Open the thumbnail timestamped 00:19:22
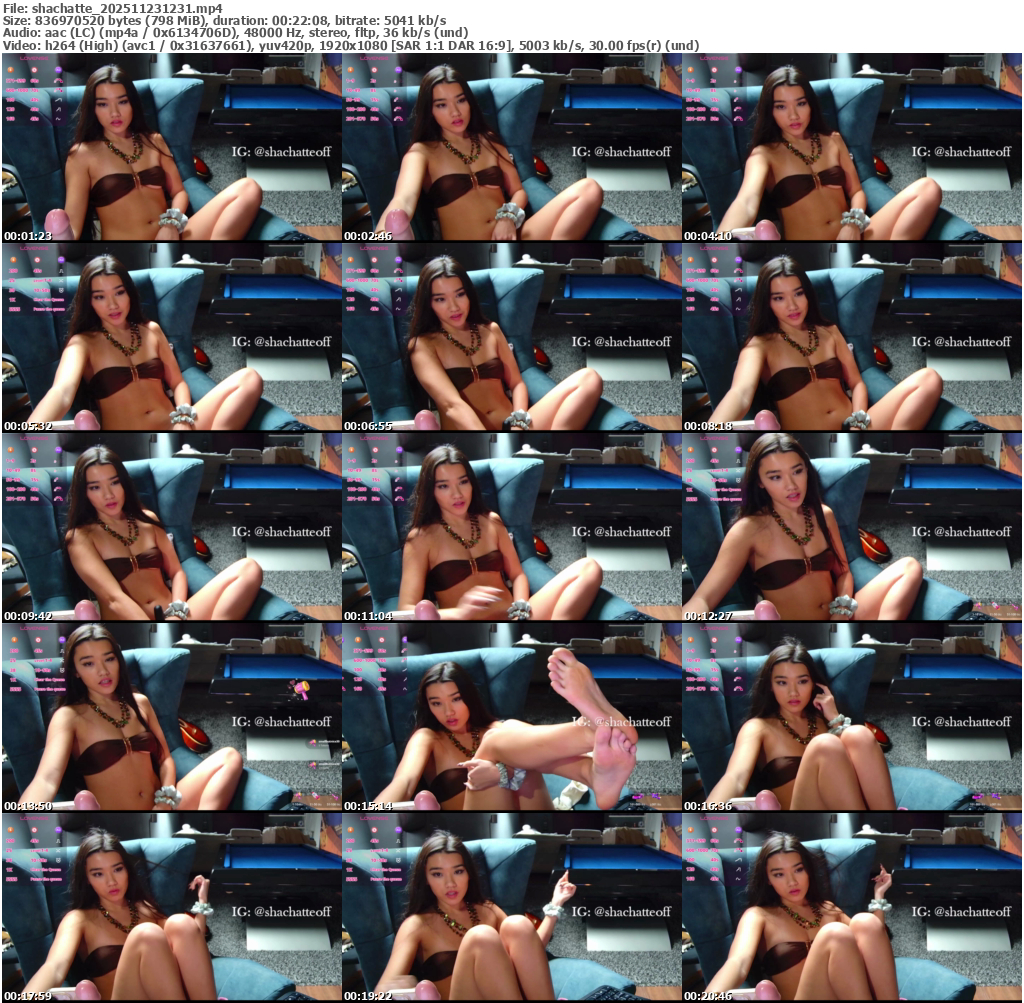The width and height of the screenshot is (1024, 1003). (x=512, y=907)
